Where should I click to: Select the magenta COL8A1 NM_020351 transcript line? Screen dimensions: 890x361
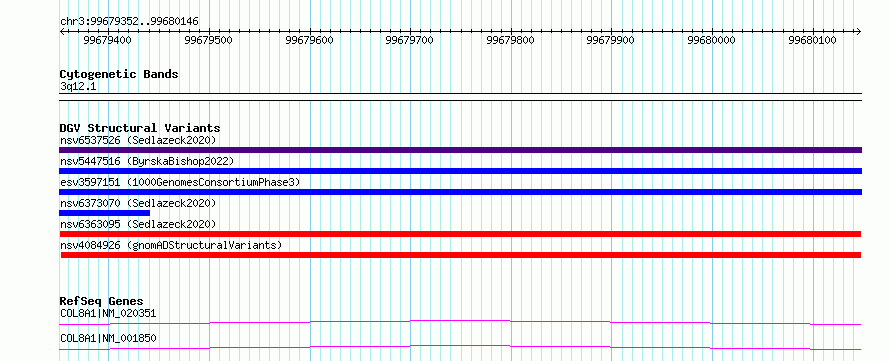pyautogui.click(x=460, y=322)
